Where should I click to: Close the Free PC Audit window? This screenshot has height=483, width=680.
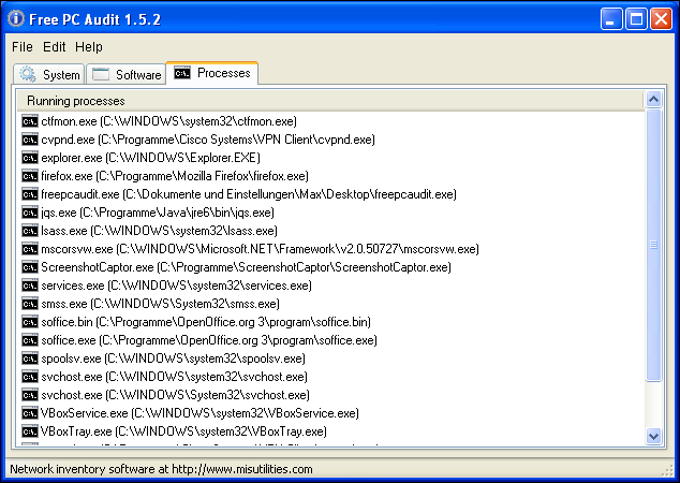coord(661,19)
